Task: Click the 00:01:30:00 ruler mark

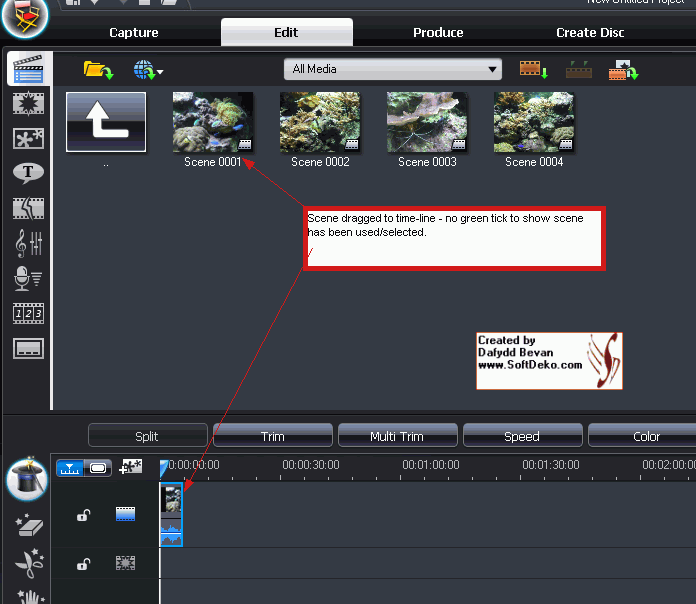Action: click(x=551, y=465)
